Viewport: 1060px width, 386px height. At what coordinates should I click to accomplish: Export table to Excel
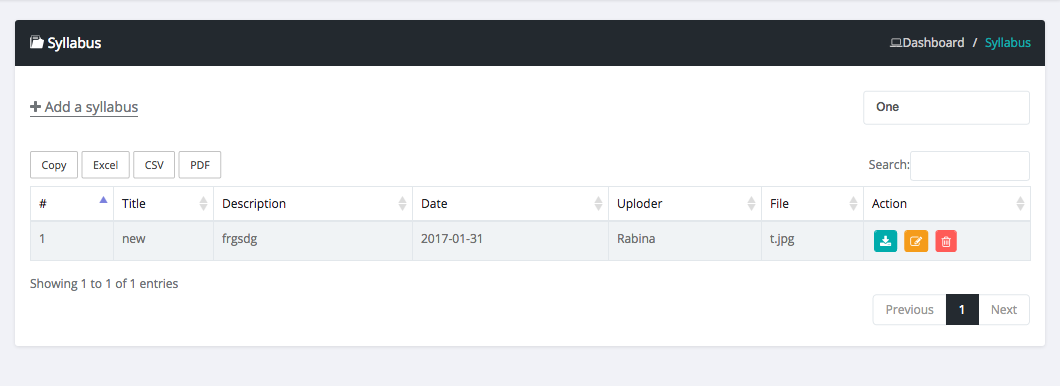pyautogui.click(x=105, y=165)
